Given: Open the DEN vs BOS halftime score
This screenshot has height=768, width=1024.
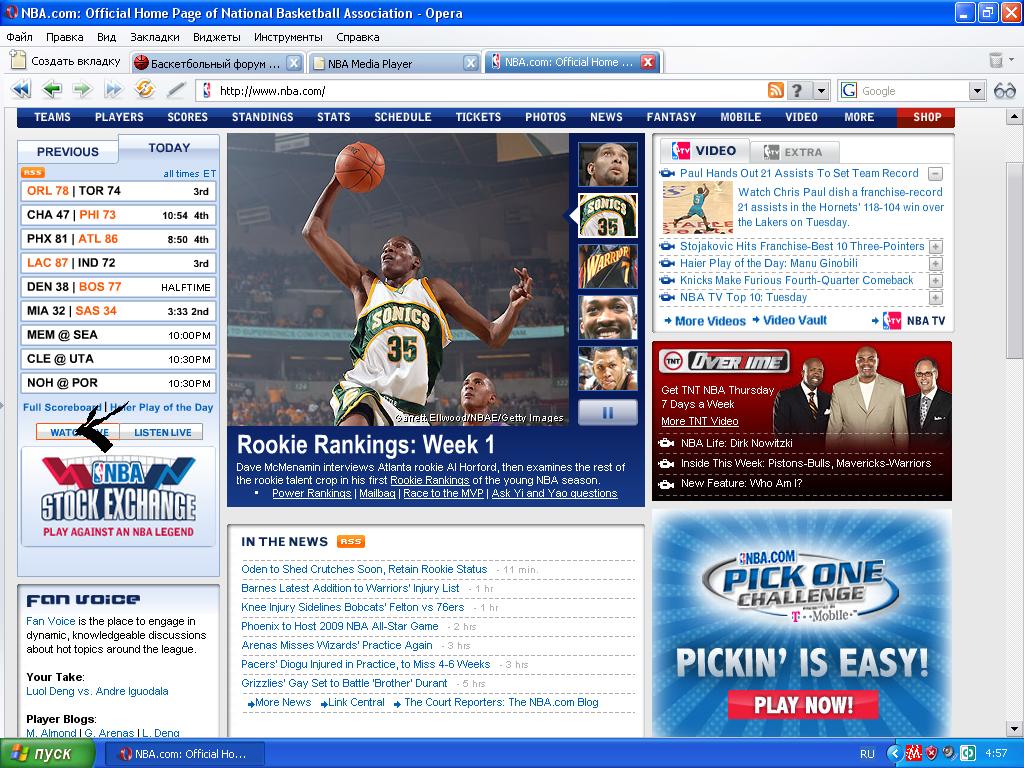Looking at the screenshot, I should point(118,287).
